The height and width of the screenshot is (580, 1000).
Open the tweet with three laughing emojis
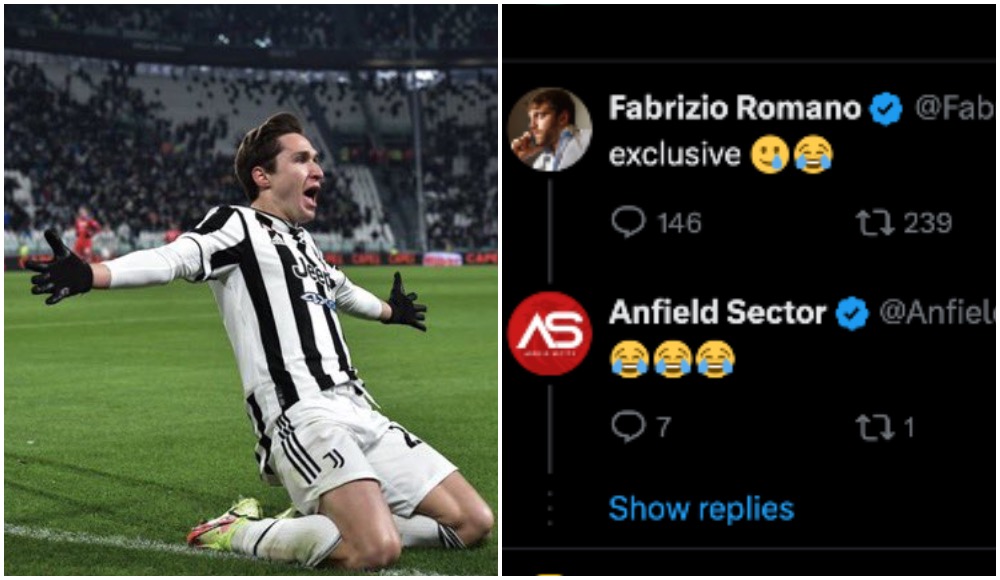(x=672, y=359)
